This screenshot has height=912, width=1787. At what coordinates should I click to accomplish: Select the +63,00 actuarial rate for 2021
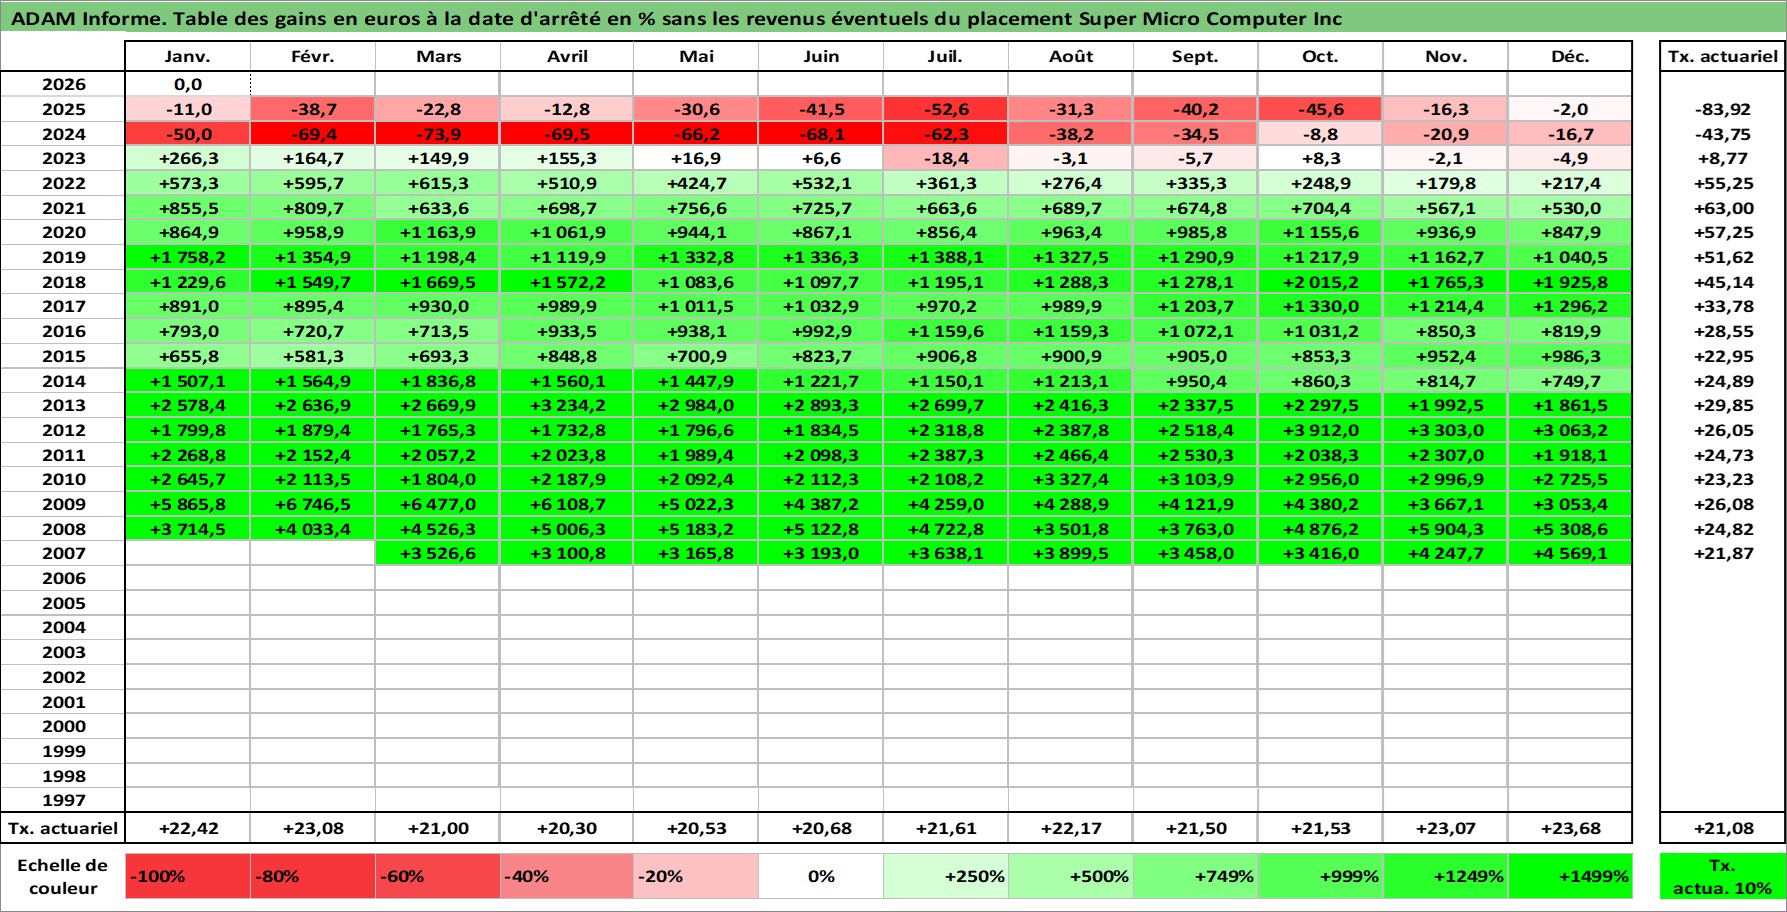pyautogui.click(x=1723, y=208)
